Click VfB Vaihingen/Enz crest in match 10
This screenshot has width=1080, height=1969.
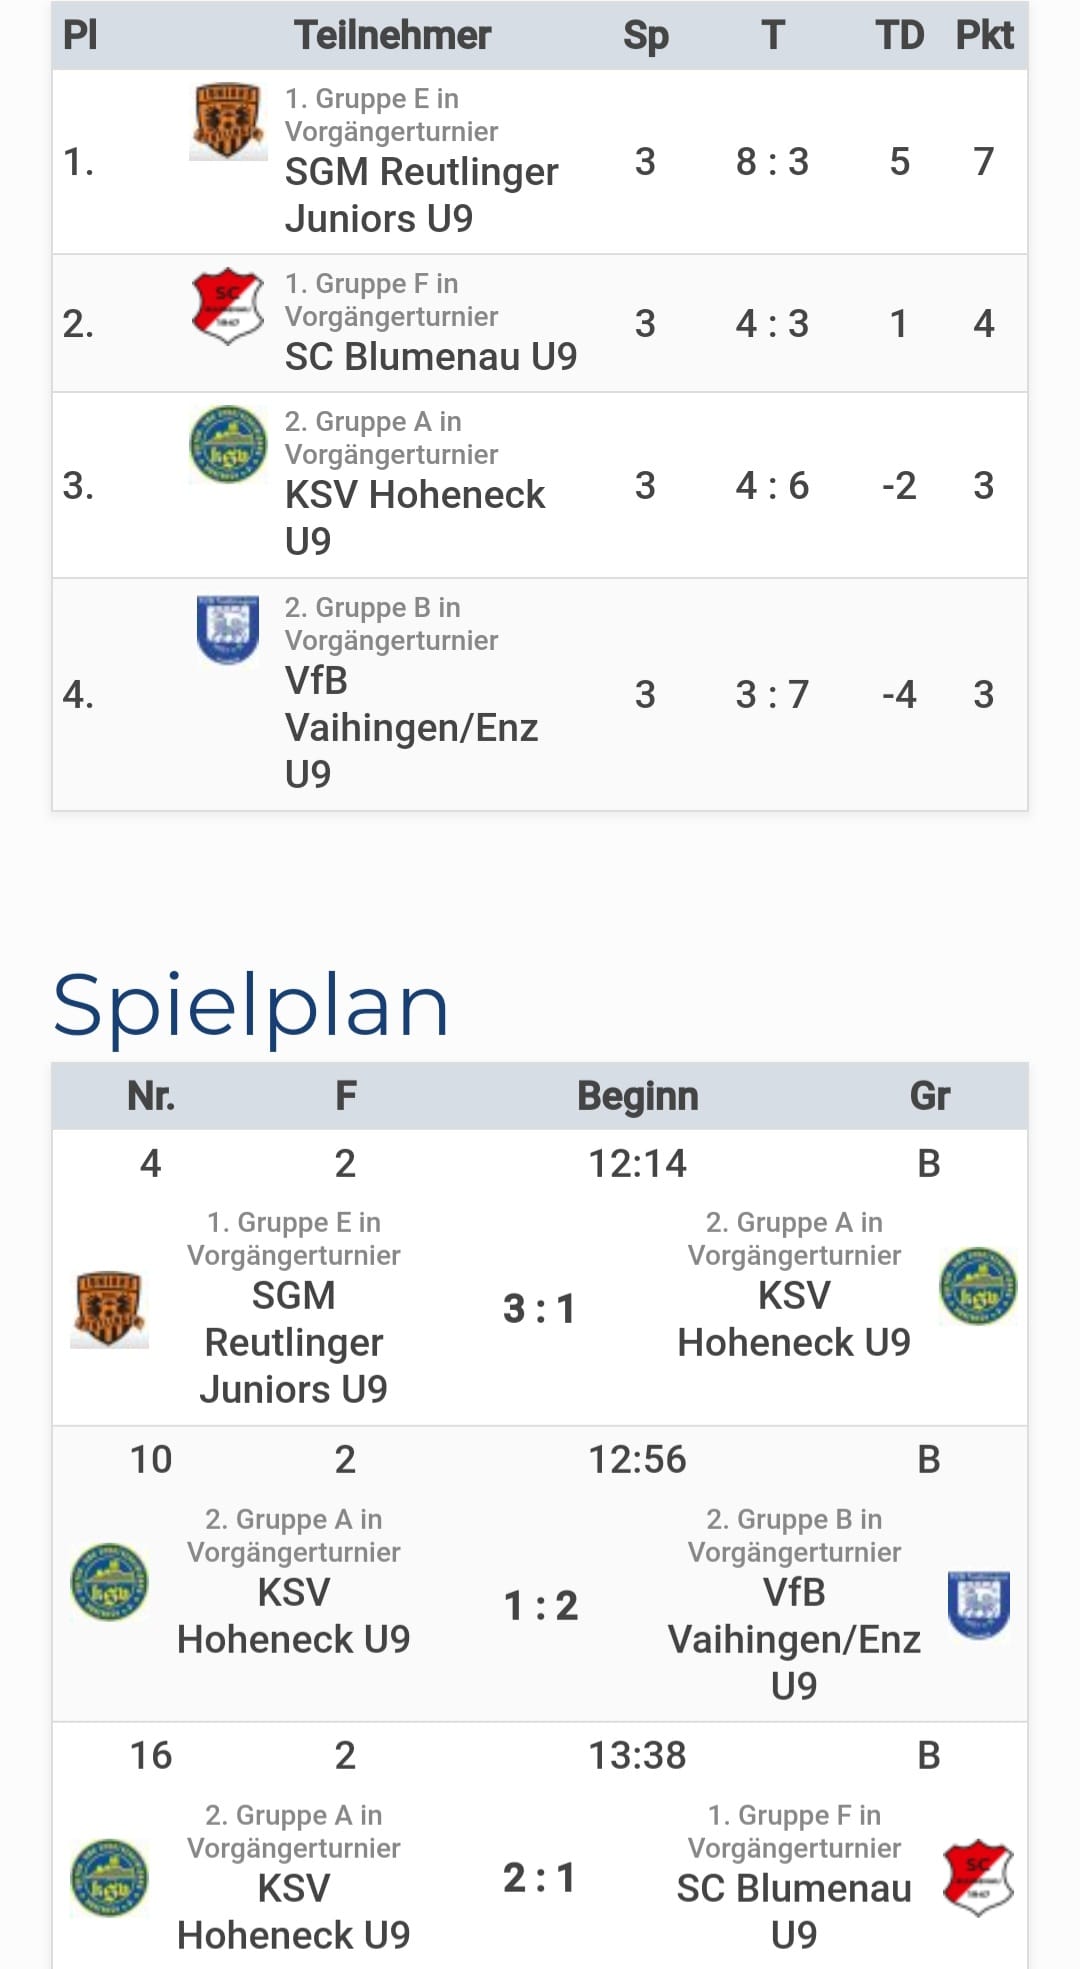coord(978,1604)
